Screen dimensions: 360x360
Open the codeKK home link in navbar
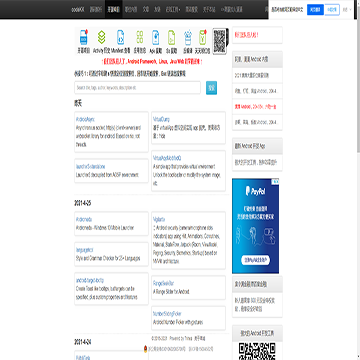click(78, 10)
